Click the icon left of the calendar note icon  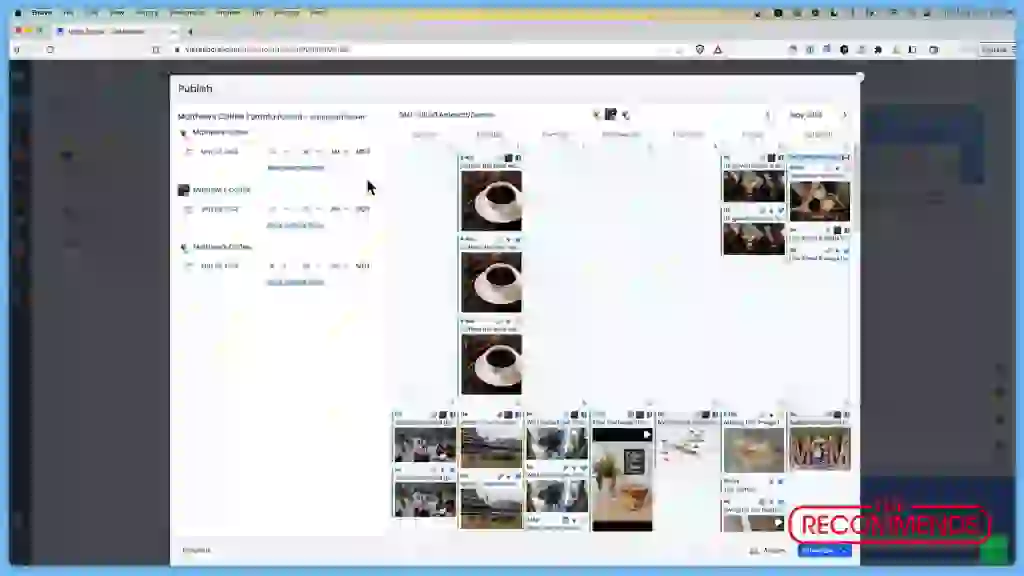(x=596, y=115)
